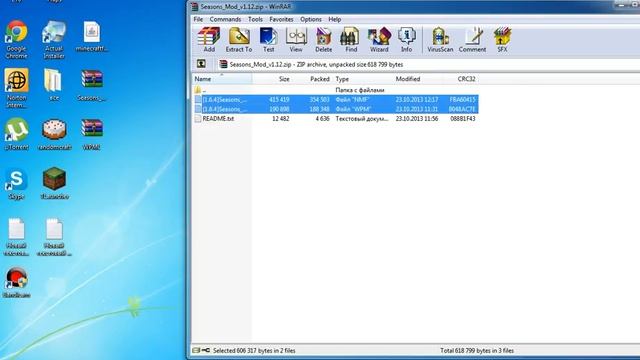Open the Commands menu

tap(225, 19)
